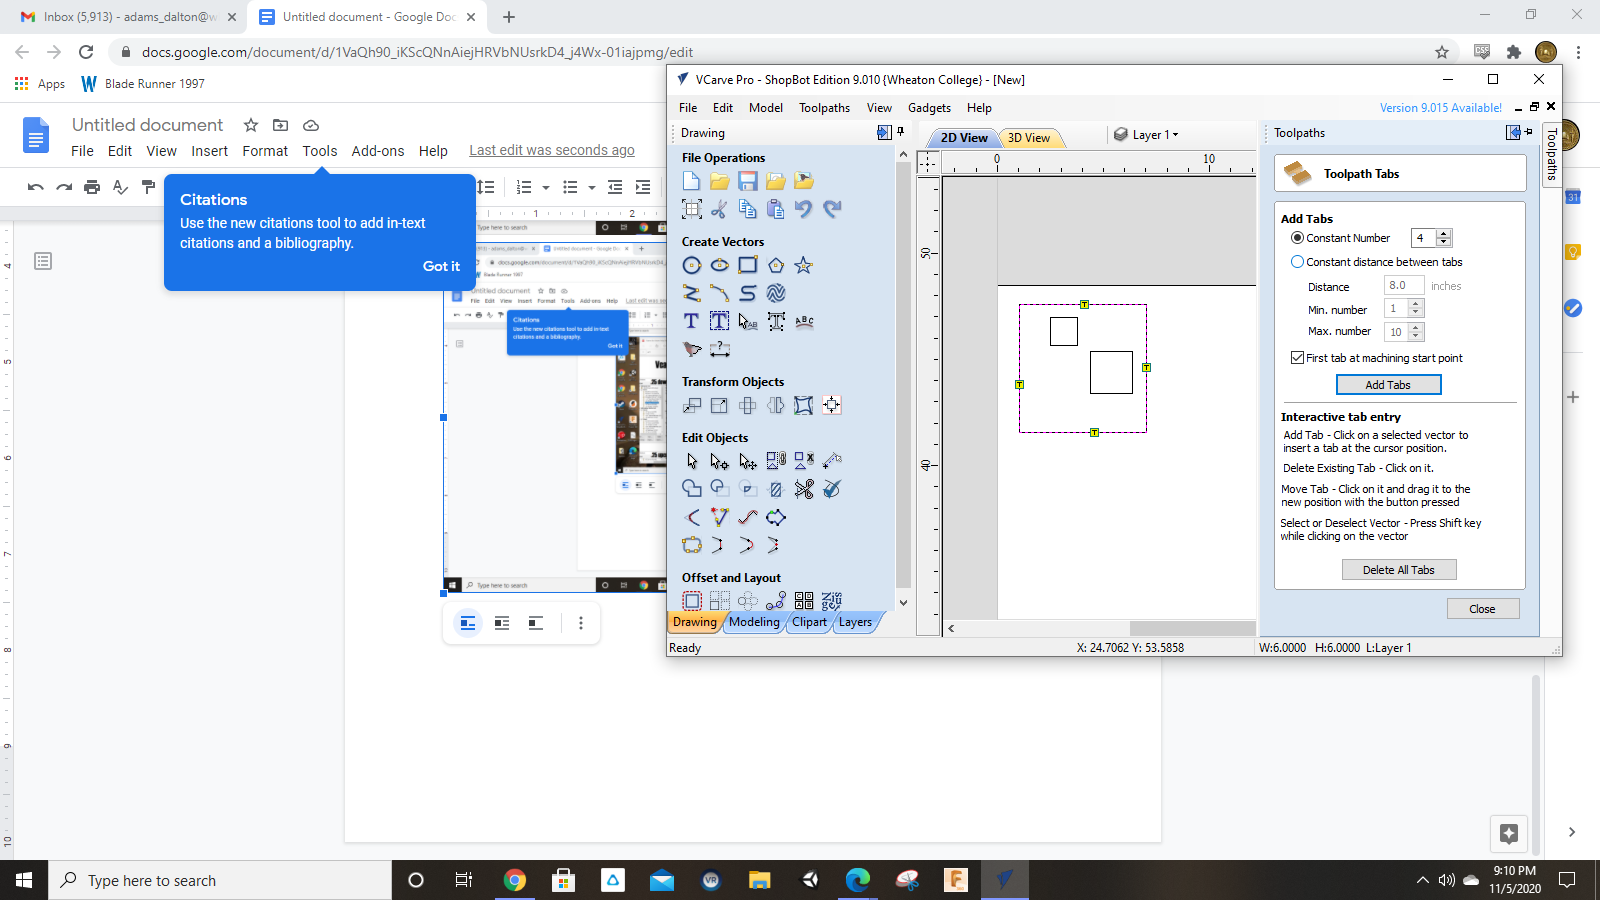Open the Align Objects tool
Screen dimensions: 1600x900
(832, 405)
